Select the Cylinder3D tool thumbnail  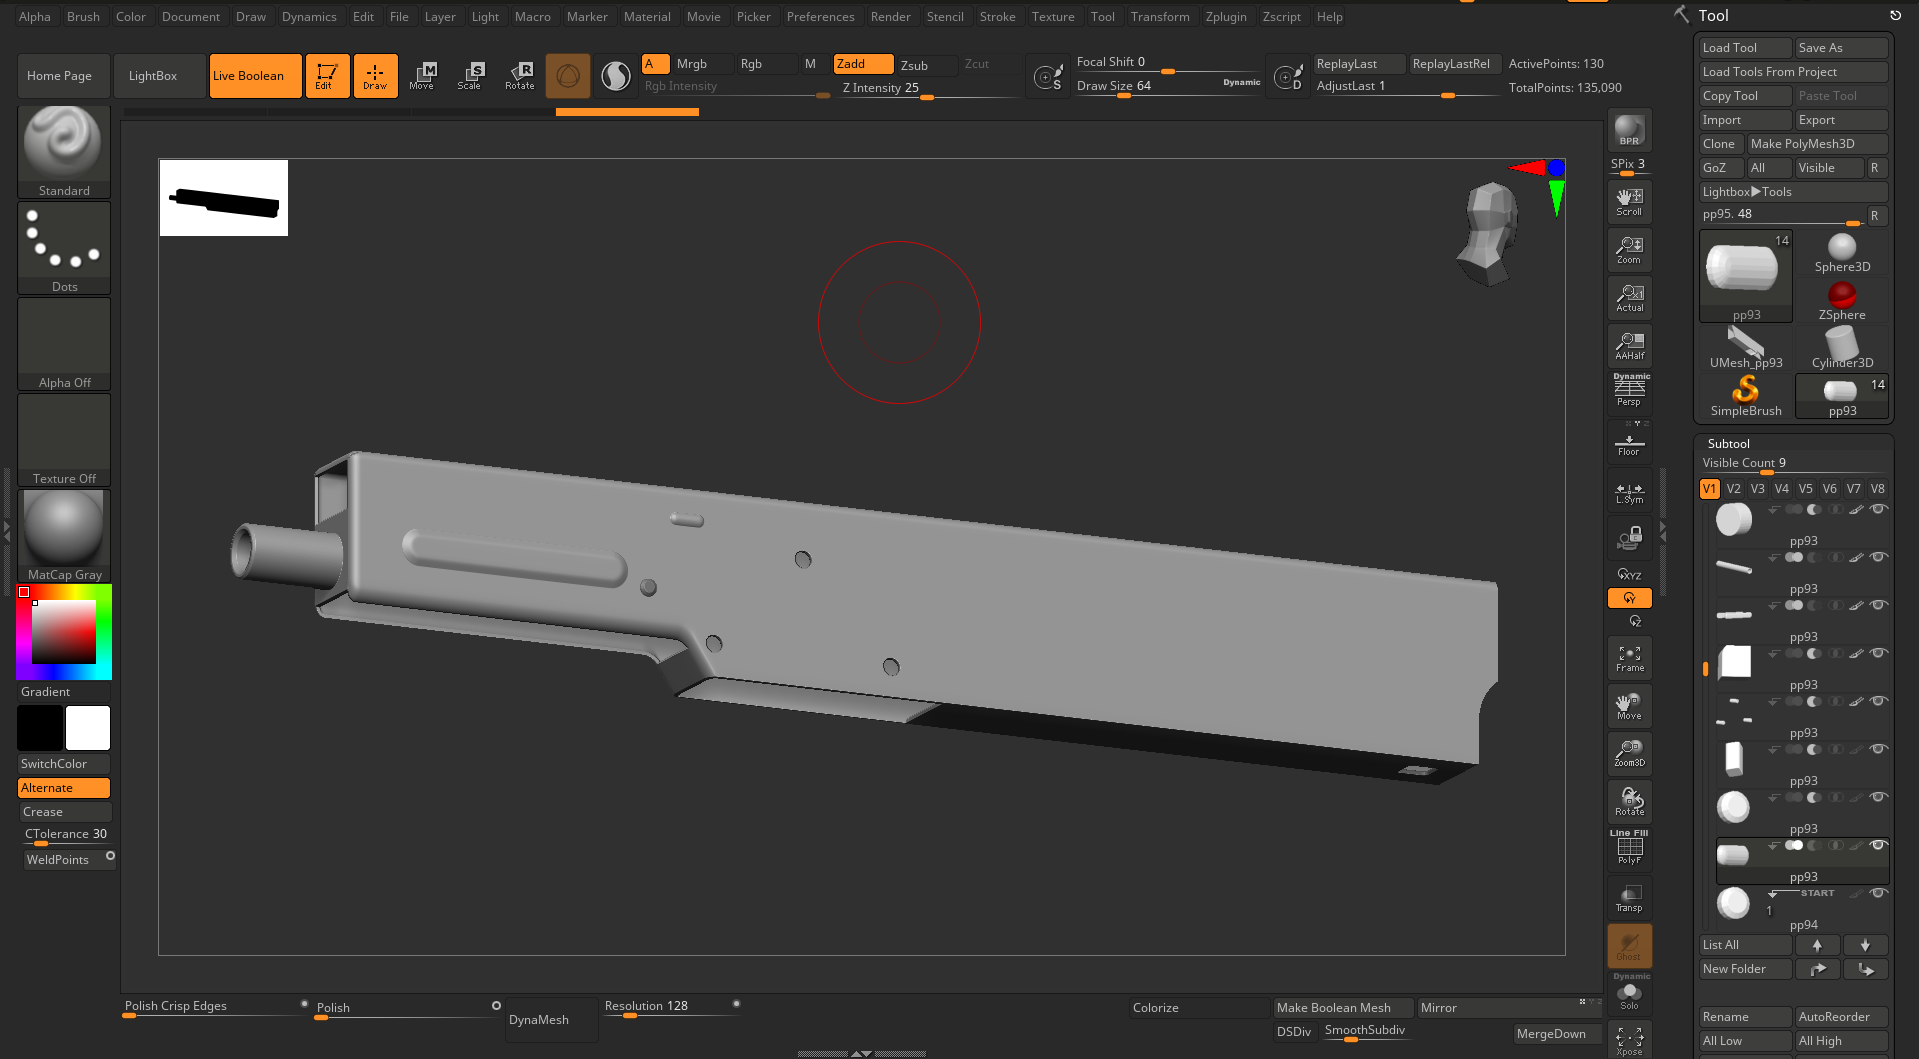pos(1842,347)
